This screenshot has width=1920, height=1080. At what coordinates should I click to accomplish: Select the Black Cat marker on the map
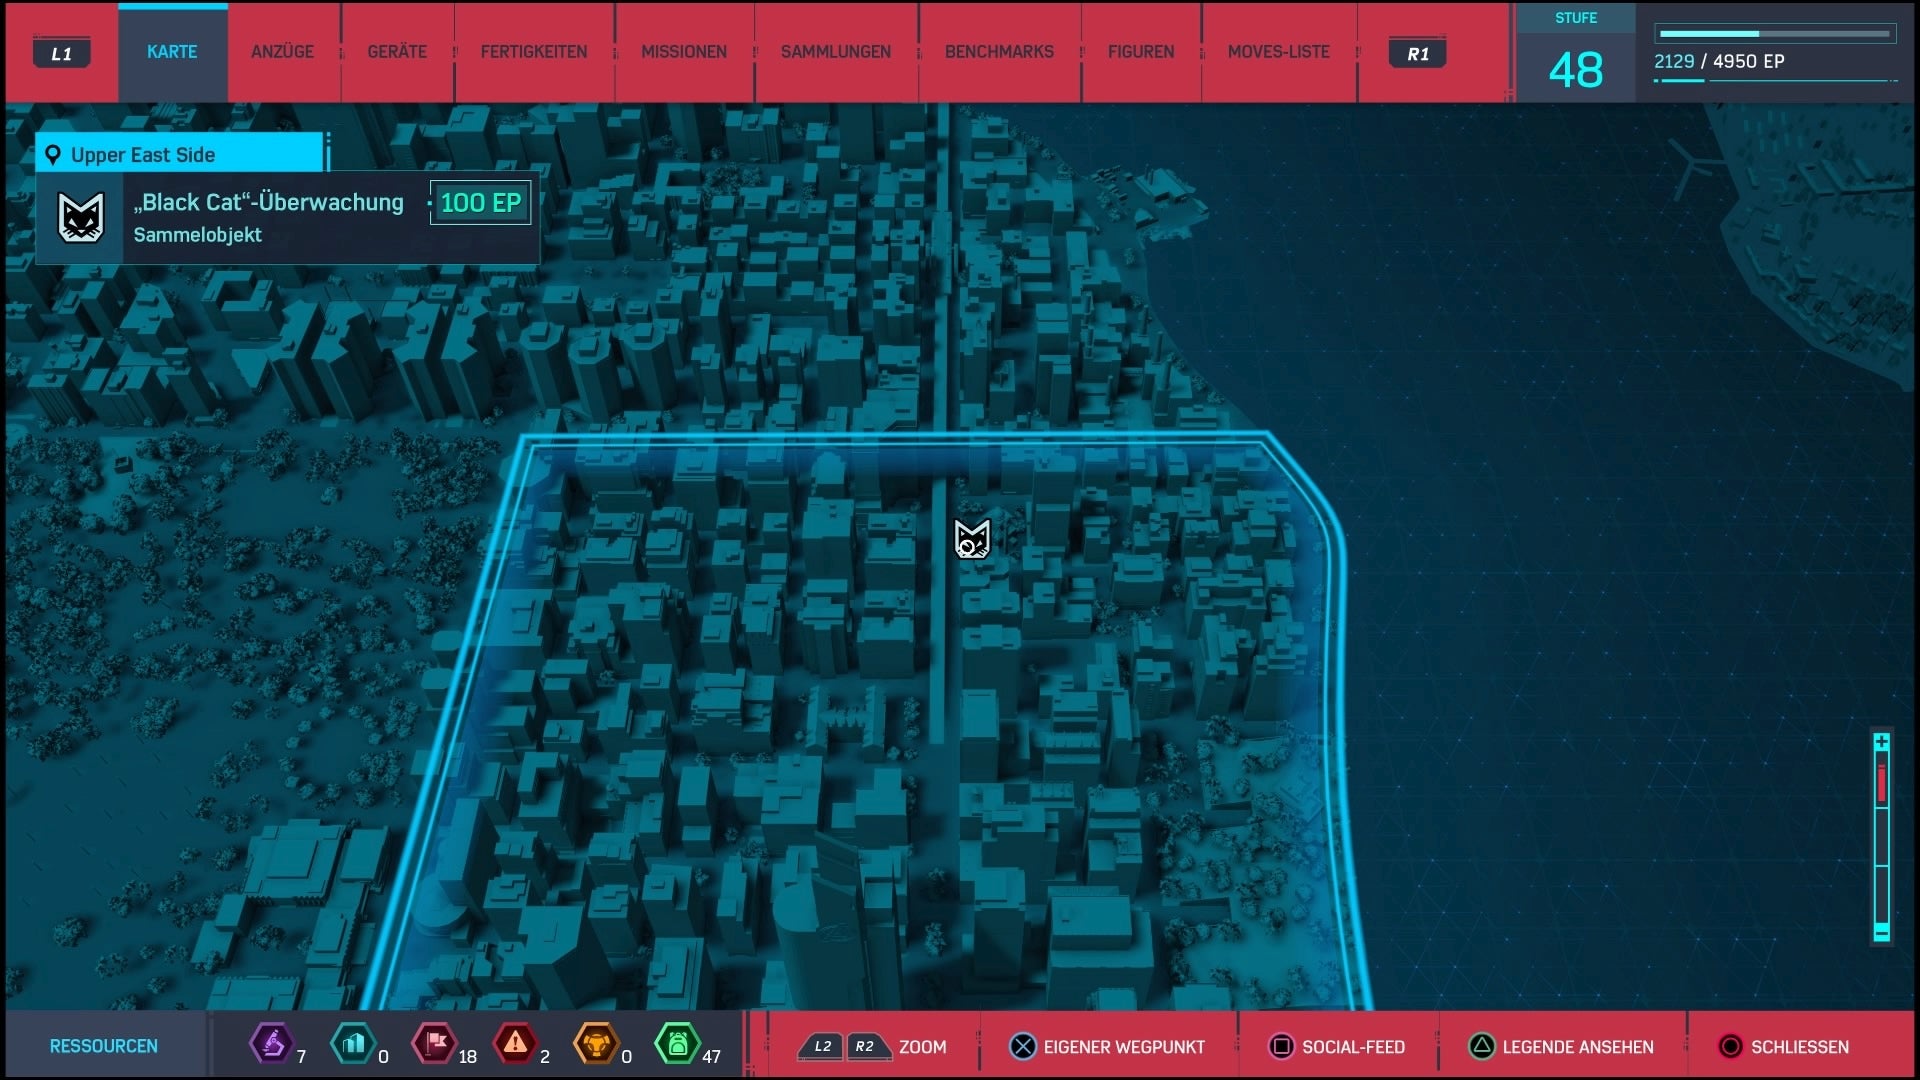pos(972,539)
